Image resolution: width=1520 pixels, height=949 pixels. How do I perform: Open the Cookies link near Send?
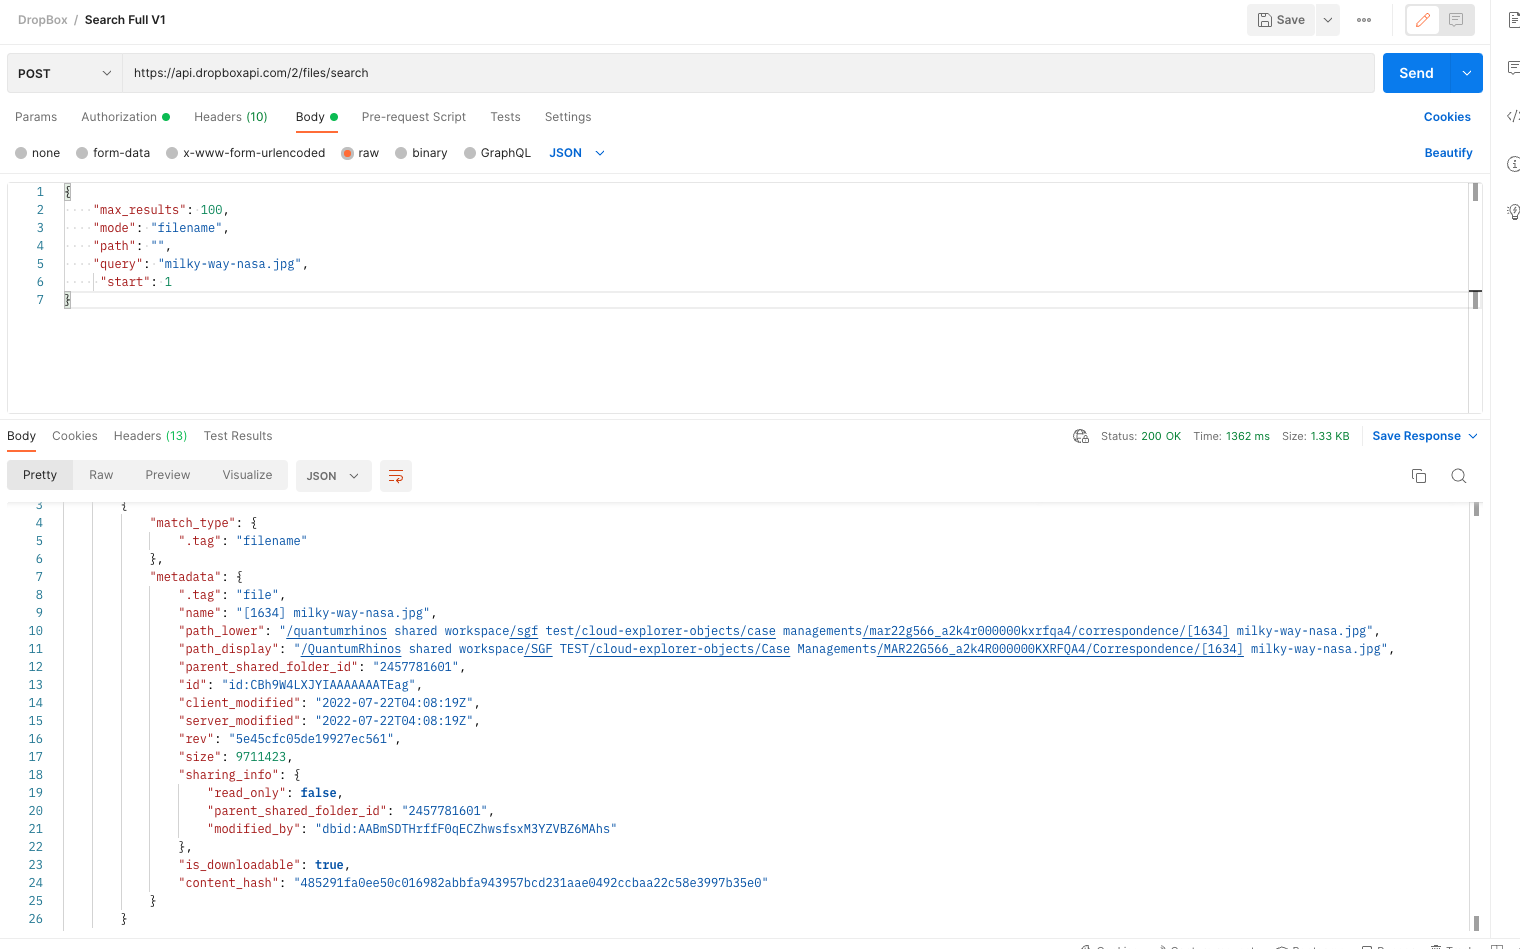point(1447,117)
